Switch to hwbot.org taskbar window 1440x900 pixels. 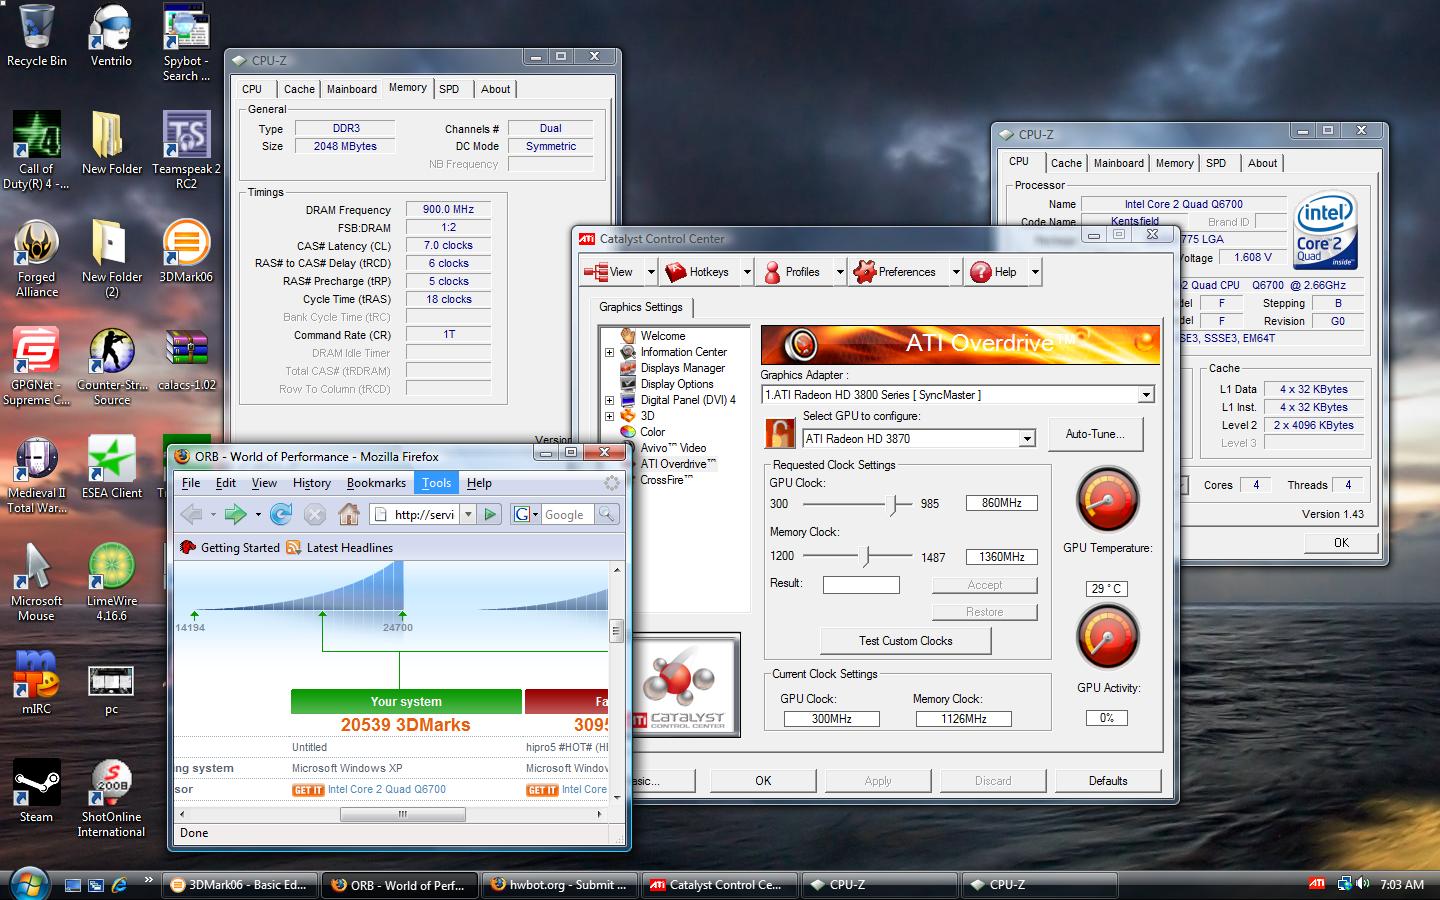(558, 885)
